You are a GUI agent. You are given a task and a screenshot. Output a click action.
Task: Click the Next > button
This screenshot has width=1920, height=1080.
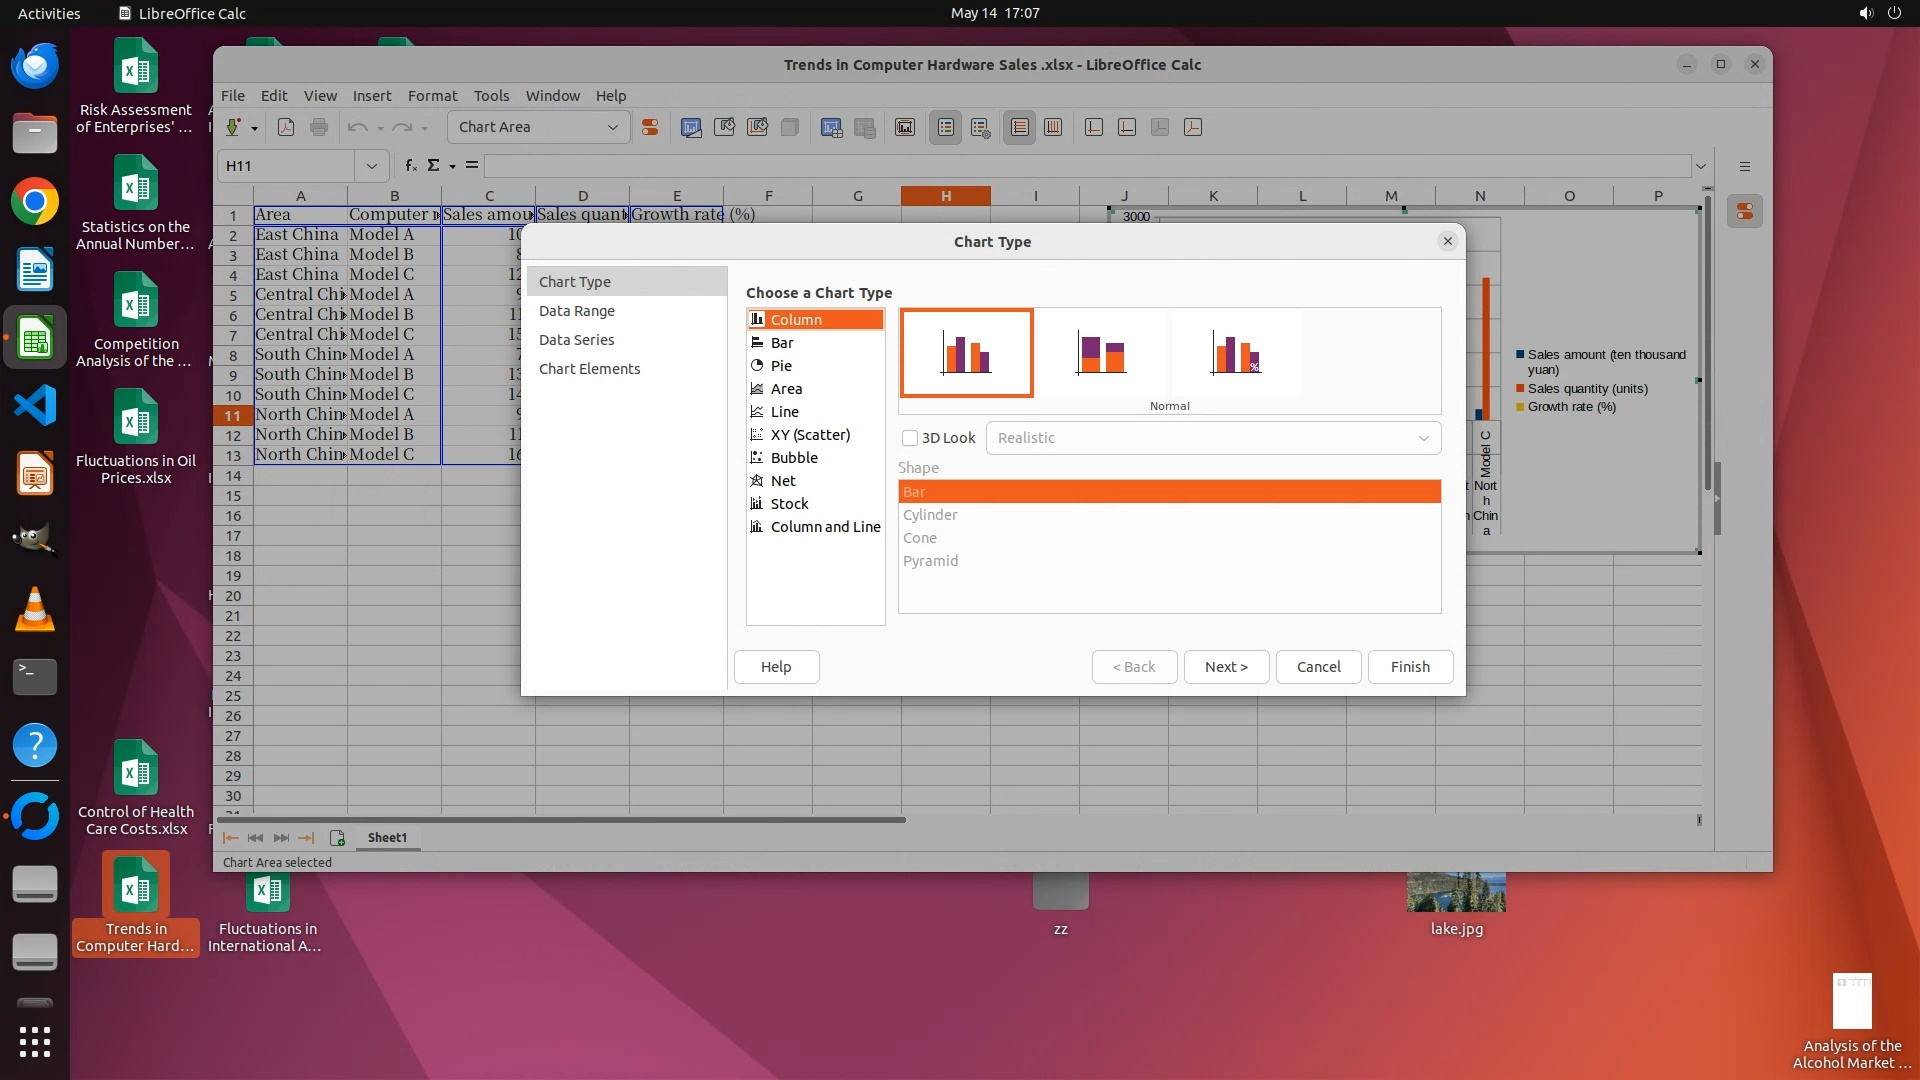pos(1226,667)
